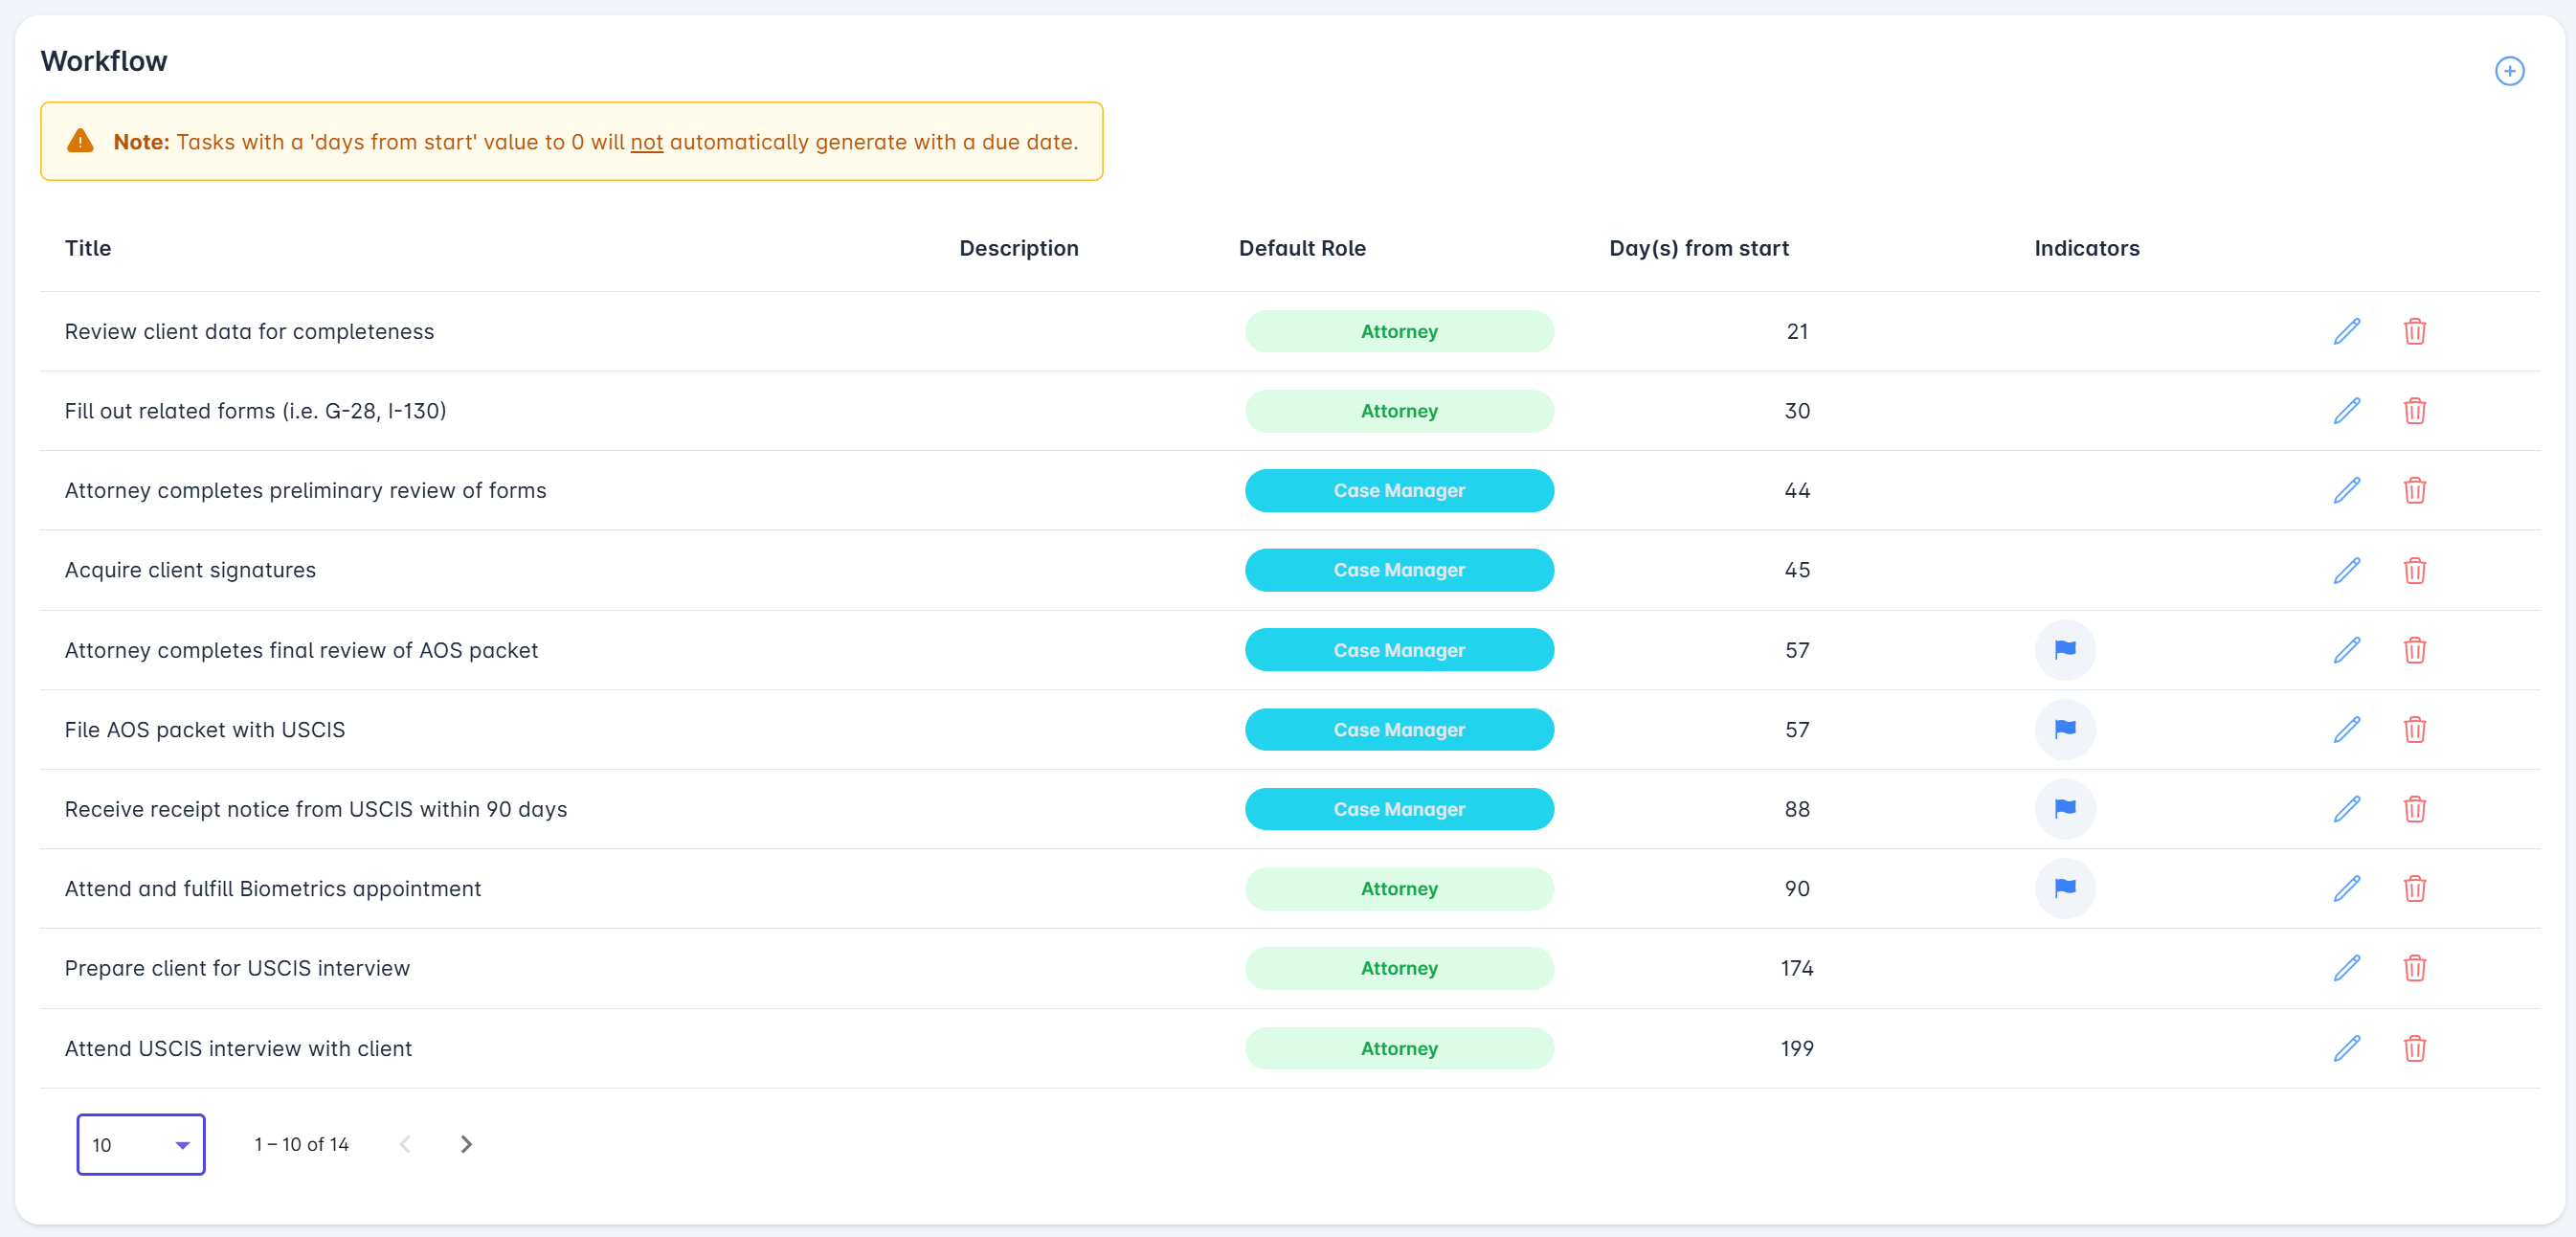Click the flag on the 'Attorney completes final review' row
Viewport: 2576px width, 1237px height.
coord(2064,650)
